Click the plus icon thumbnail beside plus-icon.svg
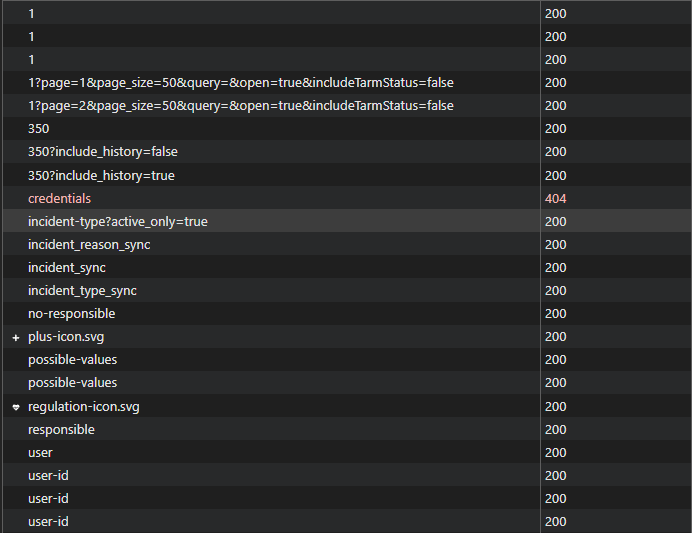 16,337
